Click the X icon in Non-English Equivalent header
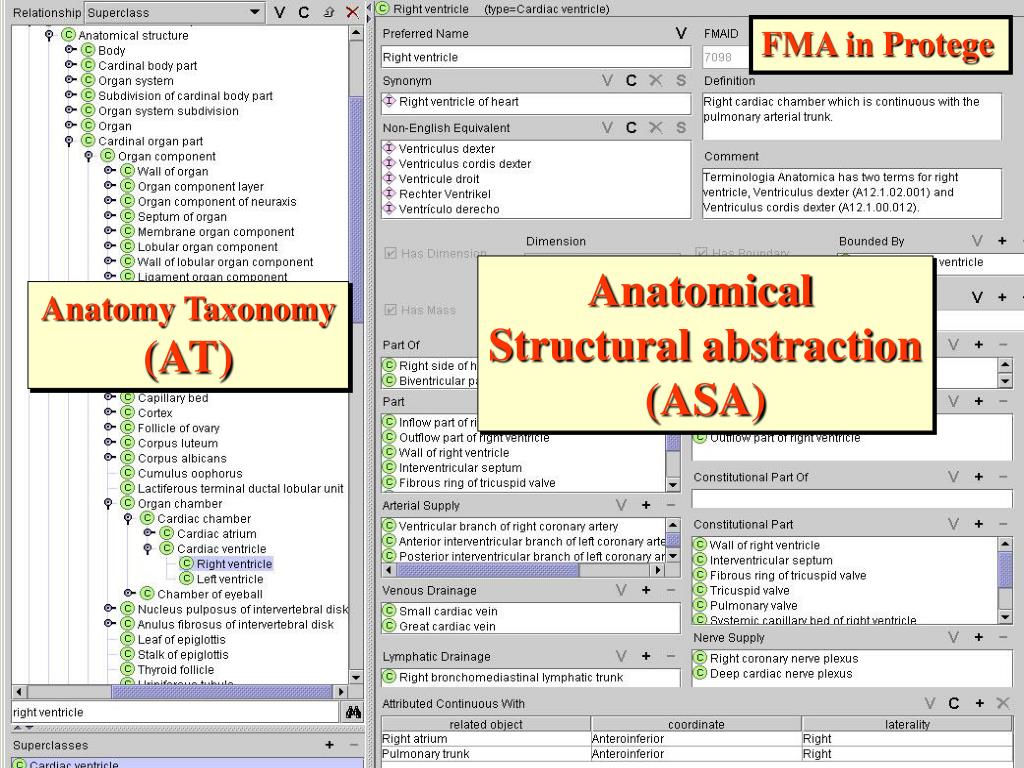The height and width of the screenshot is (768, 1024). pyautogui.click(x=656, y=127)
